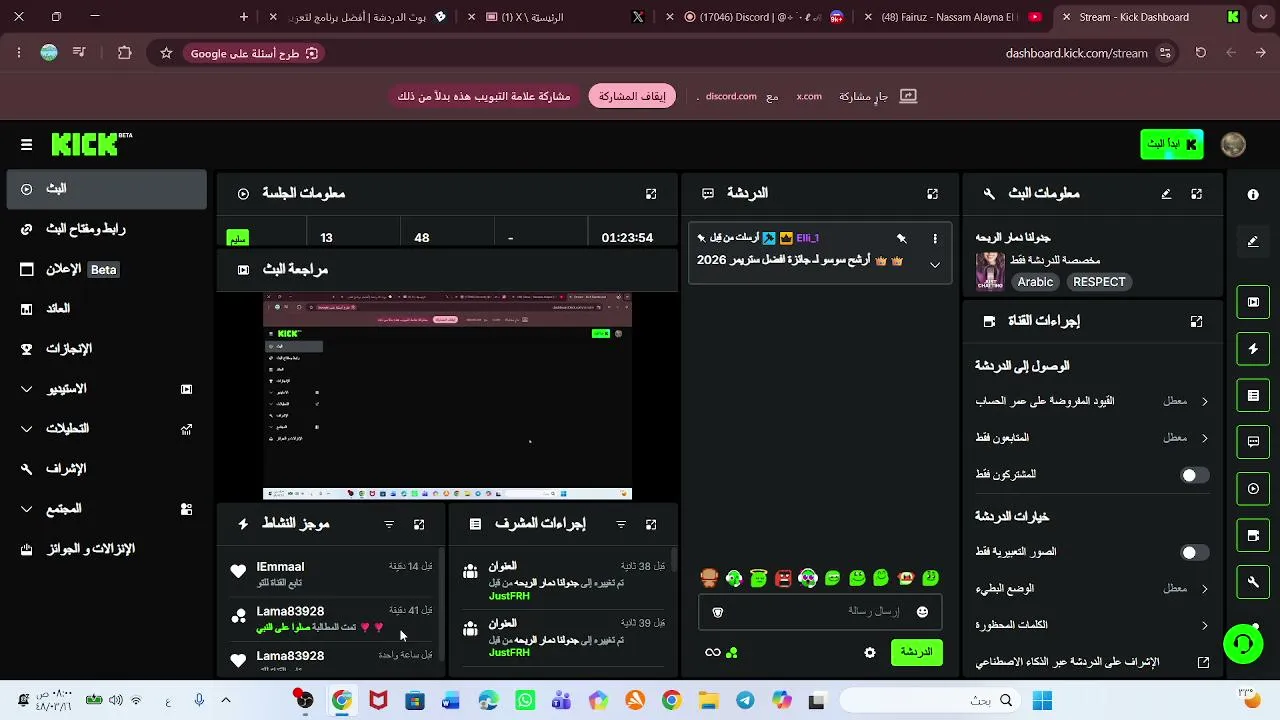This screenshot has height=720, width=1280.
Task: Pop out the إجراءات القناة panel
Action: [1197, 321]
